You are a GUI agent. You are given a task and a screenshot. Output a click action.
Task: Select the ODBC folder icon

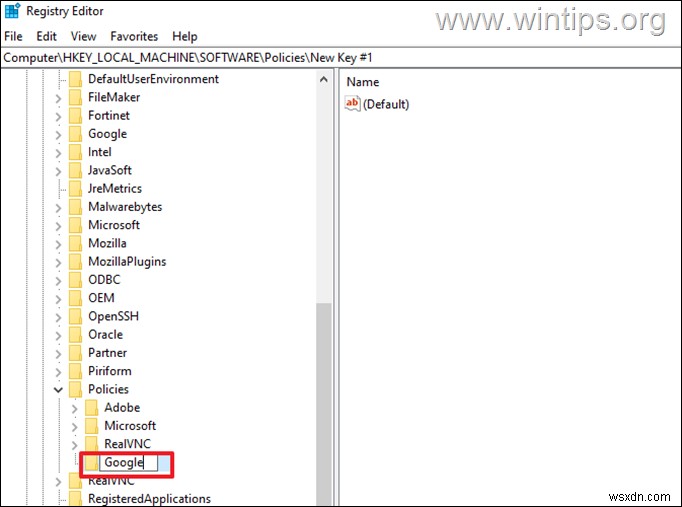75,280
